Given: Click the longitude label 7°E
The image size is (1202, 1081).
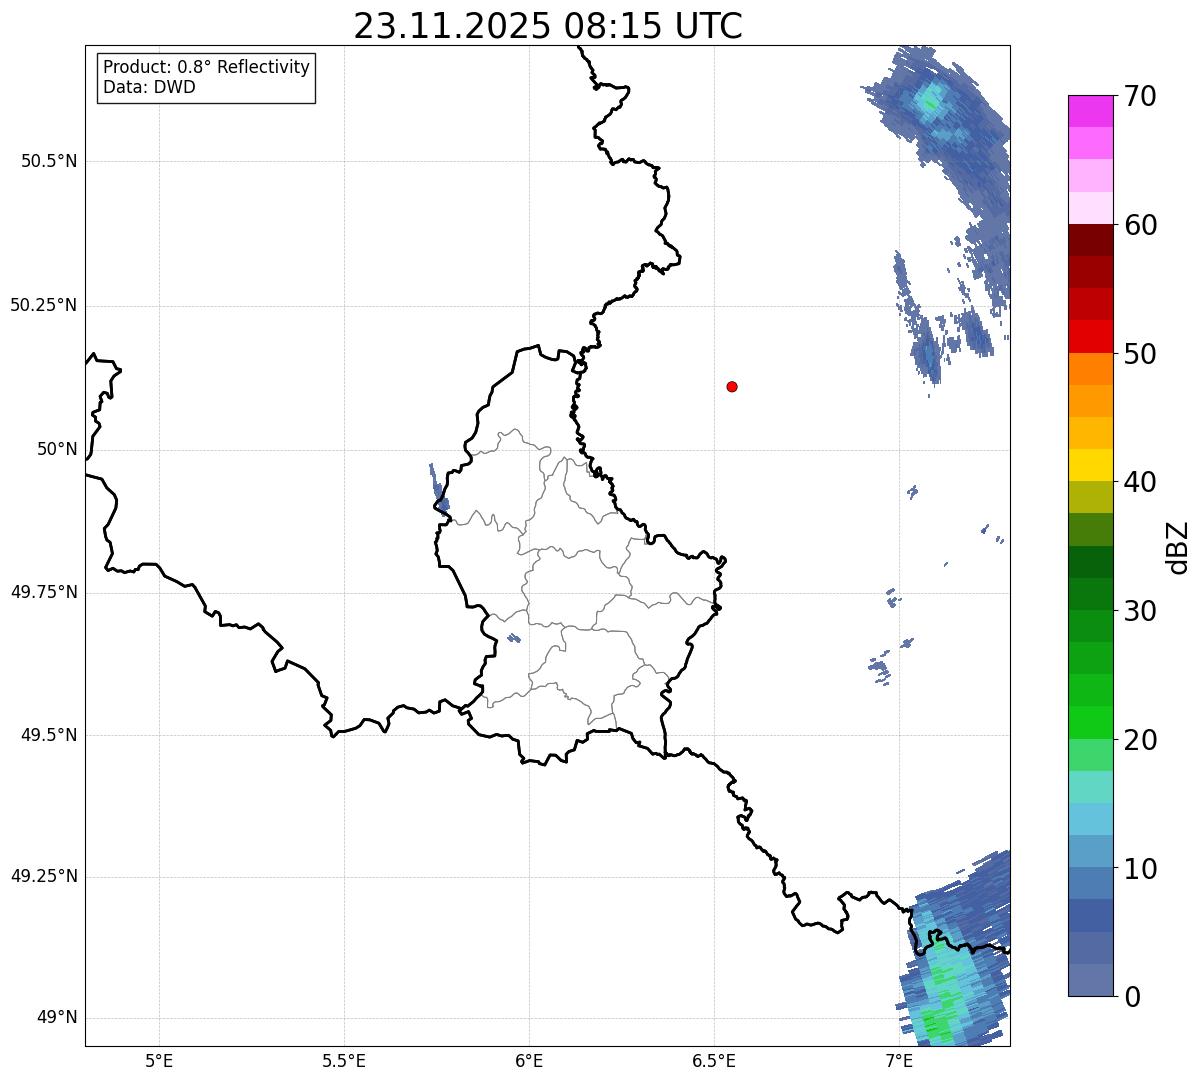Looking at the screenshot, I should pyautogui.click(x=899, y=1061).
